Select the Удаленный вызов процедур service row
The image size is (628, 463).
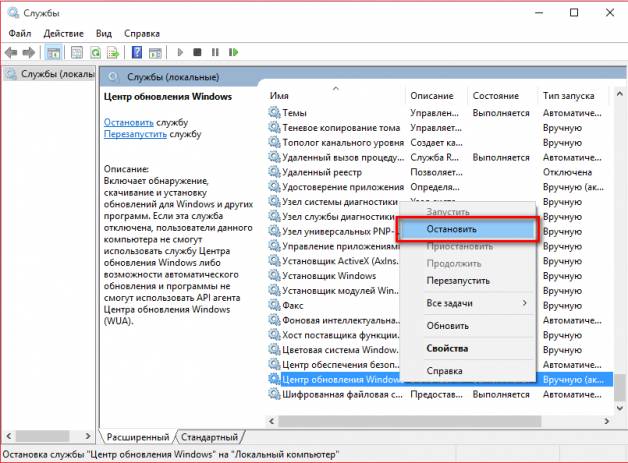pyautogui.click(x=440, y=157)
